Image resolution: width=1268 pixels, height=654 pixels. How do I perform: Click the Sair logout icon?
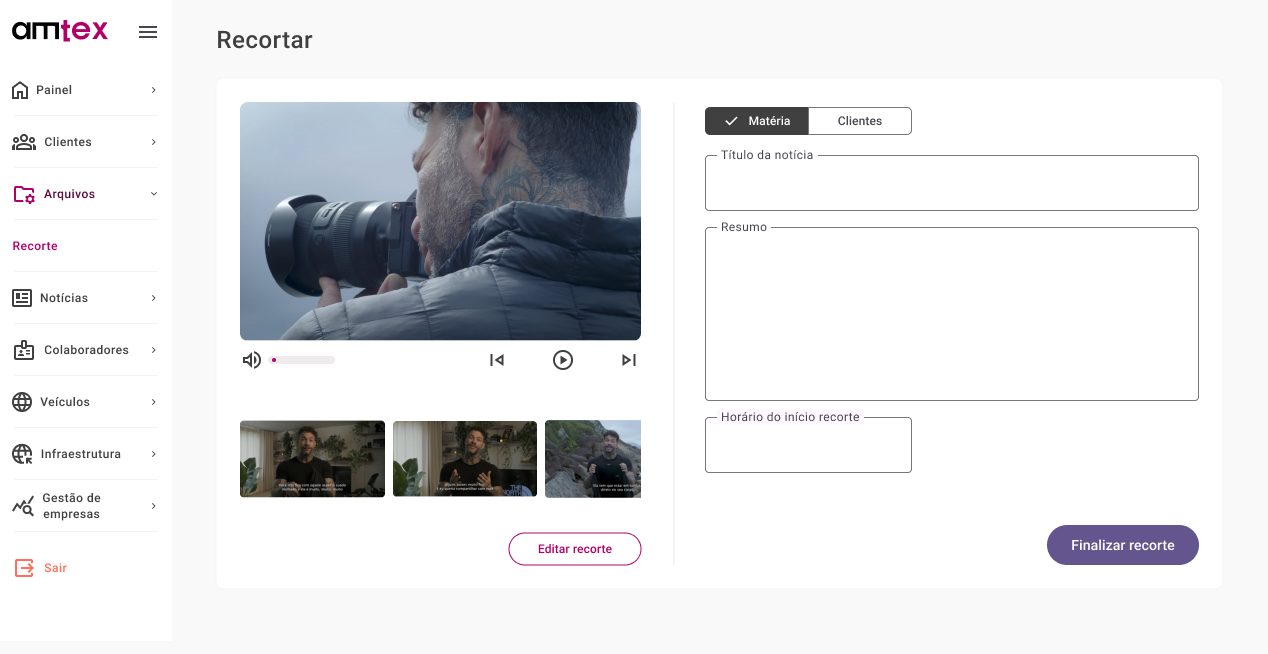click(24, 568)
